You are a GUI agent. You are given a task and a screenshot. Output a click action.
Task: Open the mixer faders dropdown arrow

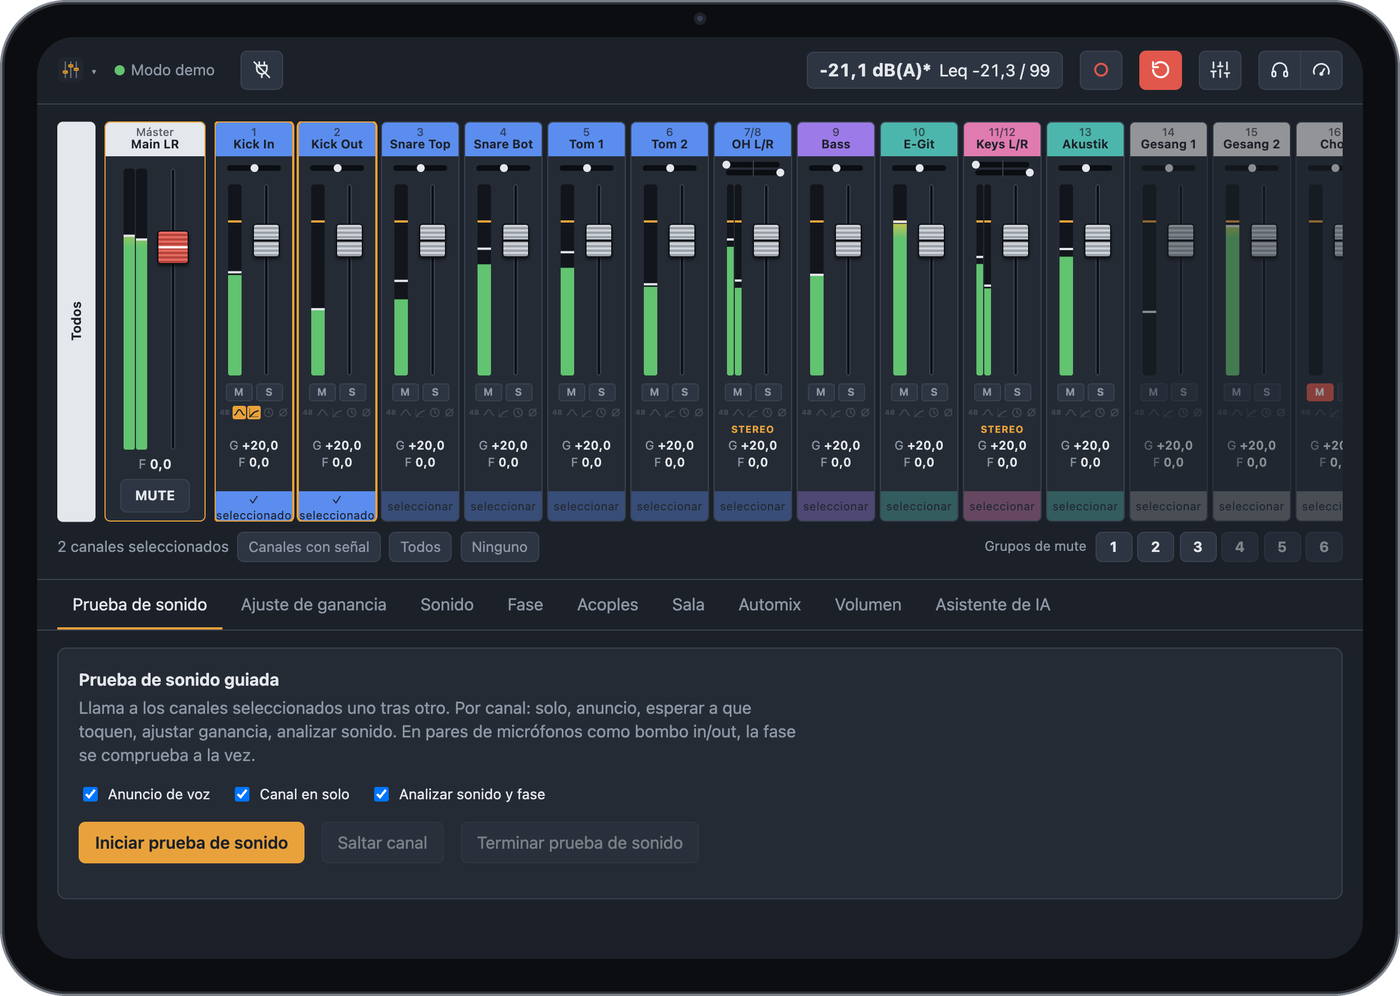(94, 71)
